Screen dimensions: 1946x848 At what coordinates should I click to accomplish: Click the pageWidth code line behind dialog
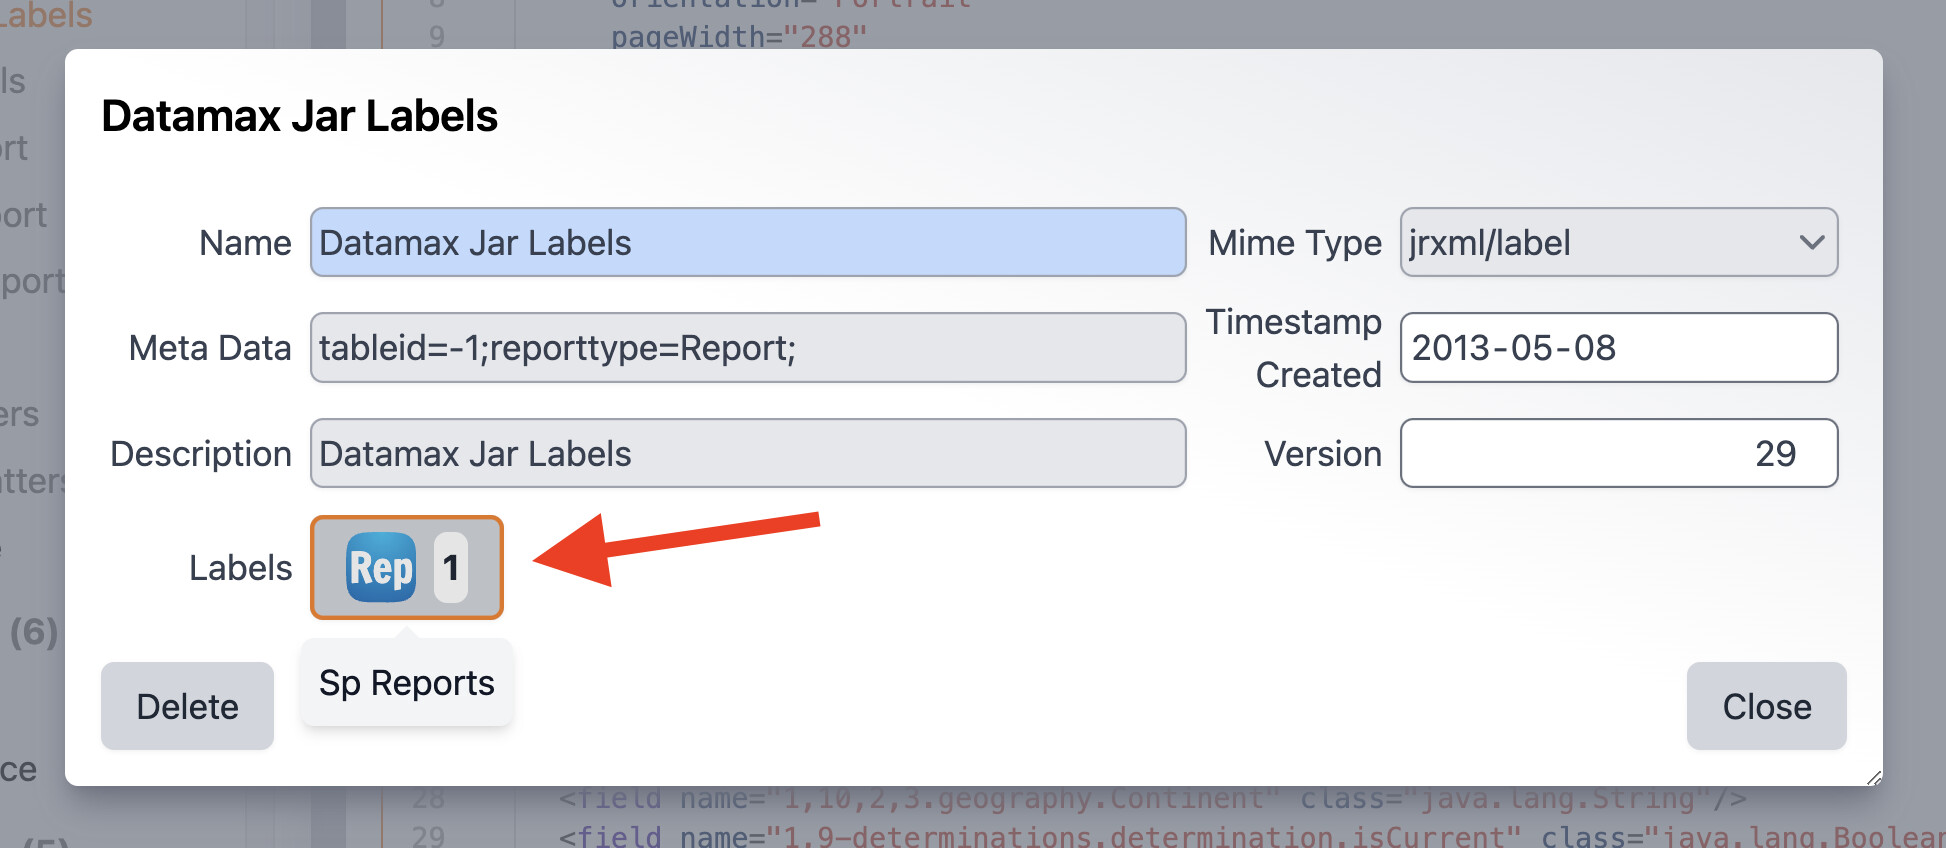pyautogui.click(x=738, y=36)
